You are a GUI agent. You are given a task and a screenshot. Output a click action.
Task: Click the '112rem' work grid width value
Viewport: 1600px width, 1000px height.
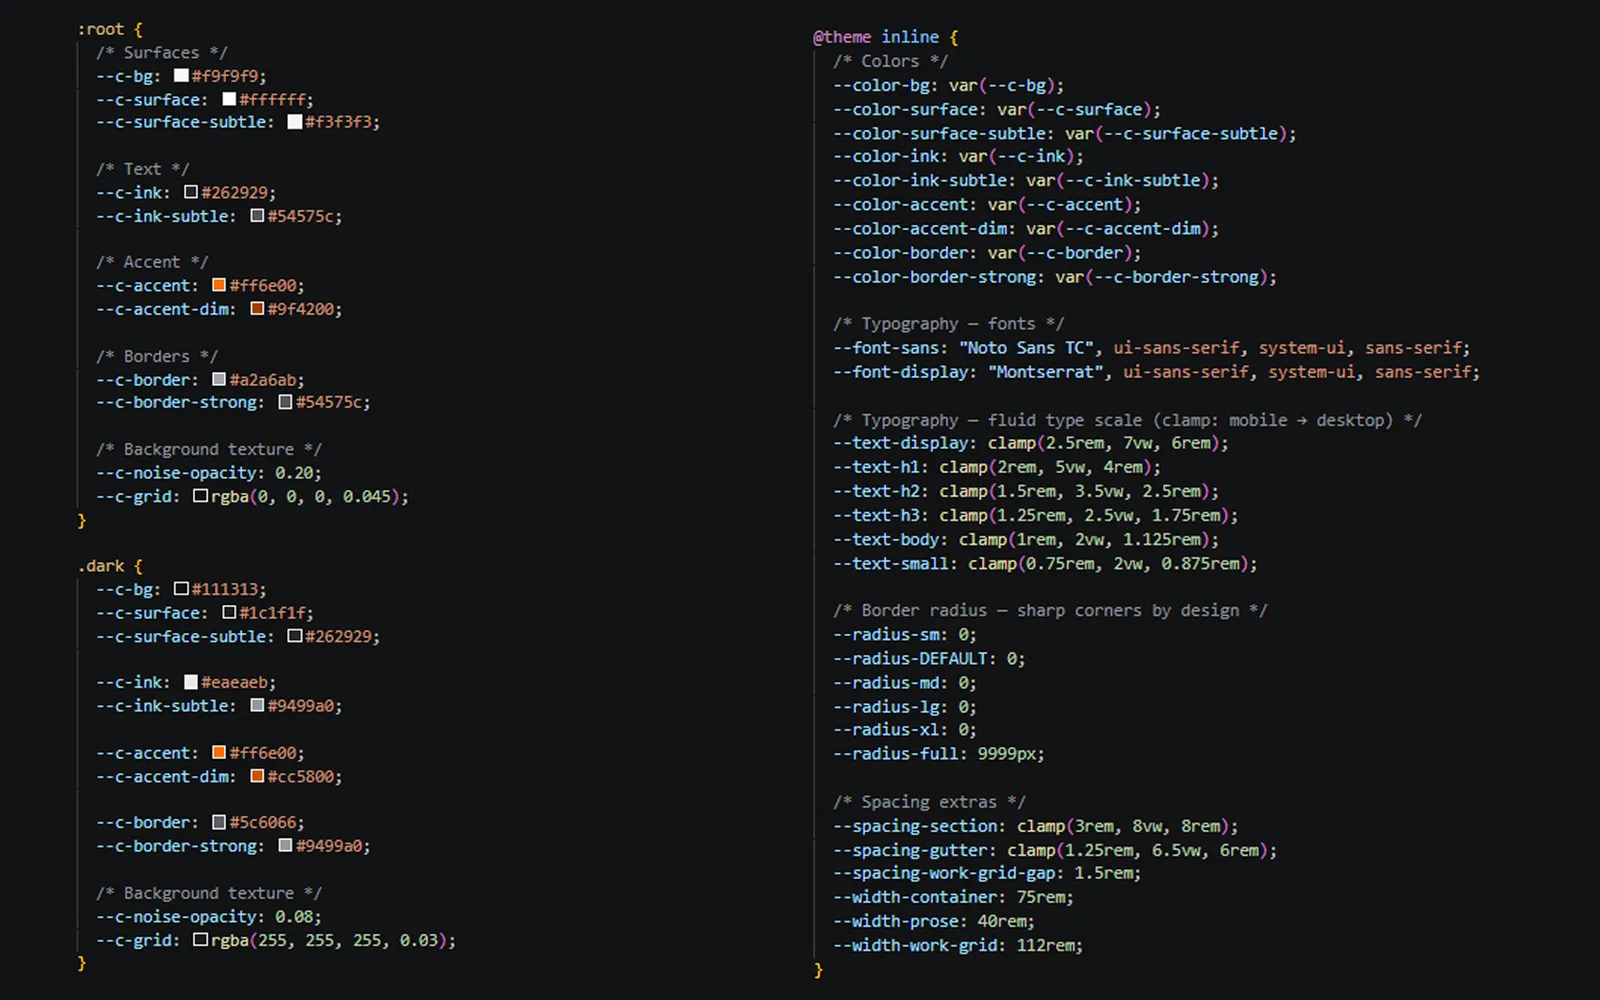tap(1045, 945)
